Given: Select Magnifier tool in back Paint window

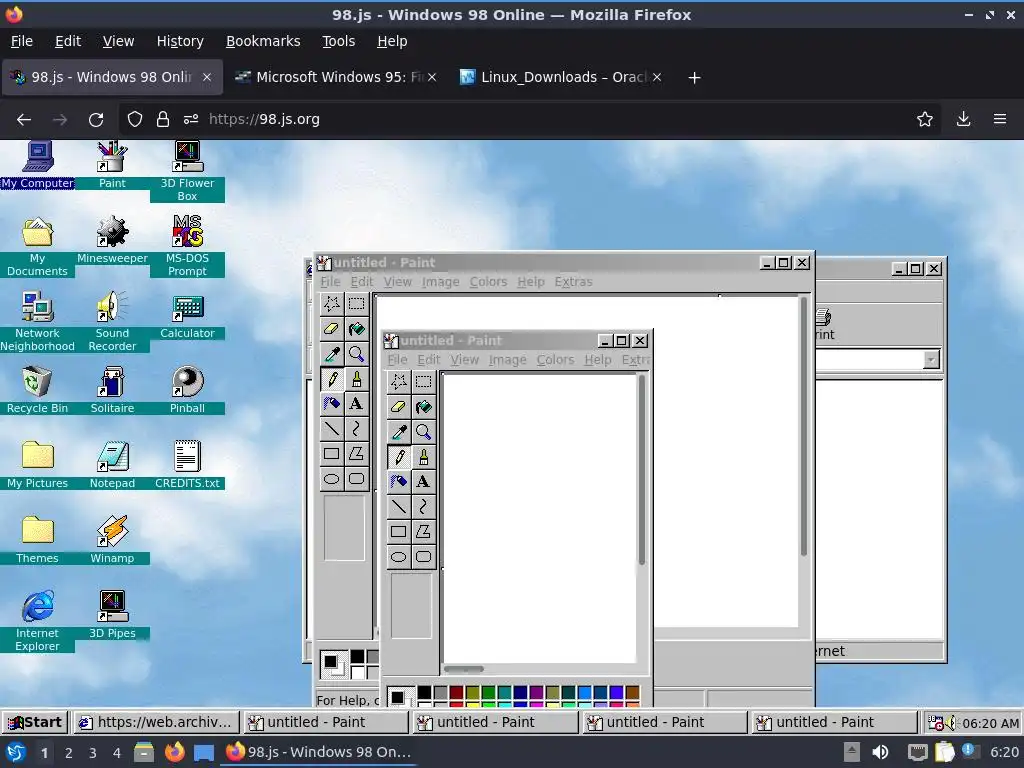Looking at the screenshot, I should click(357, 354).
